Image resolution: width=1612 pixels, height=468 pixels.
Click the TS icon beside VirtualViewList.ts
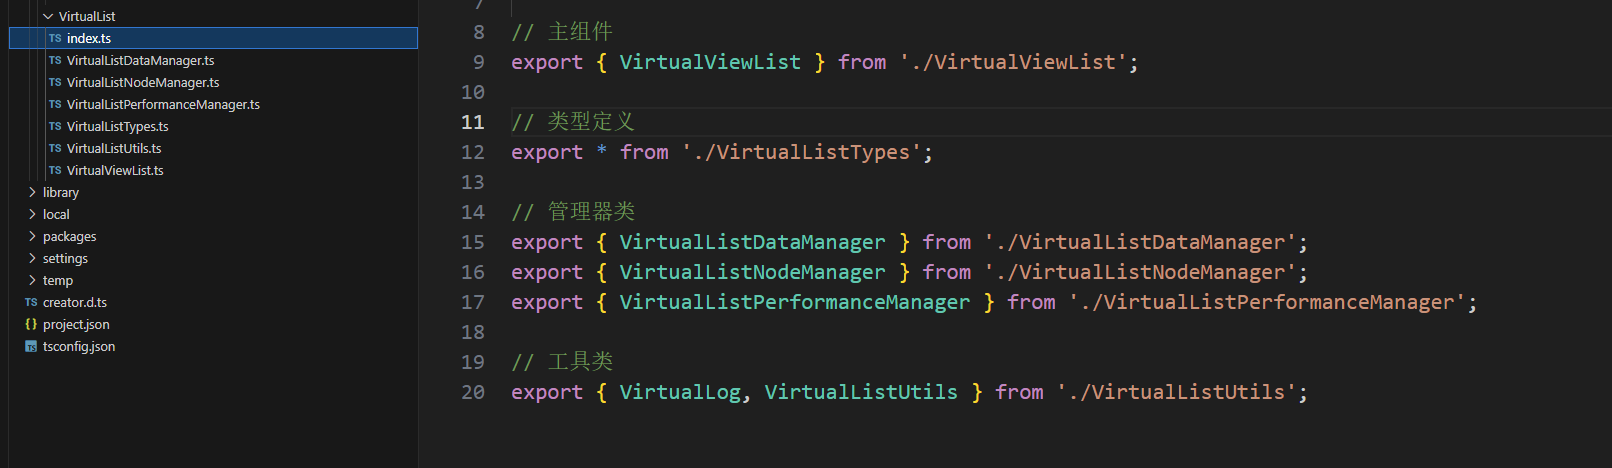55,170
